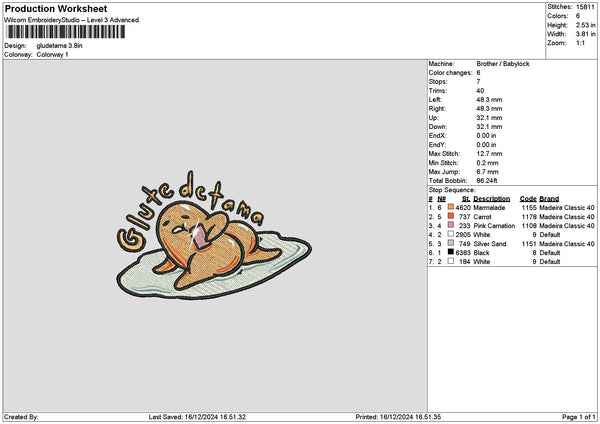Click the thread code '1178'

pos(530,217)
